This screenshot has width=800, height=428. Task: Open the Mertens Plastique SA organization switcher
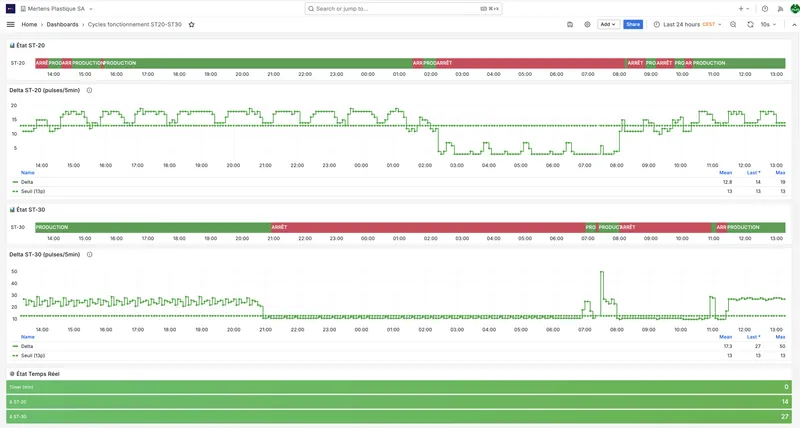56,9
